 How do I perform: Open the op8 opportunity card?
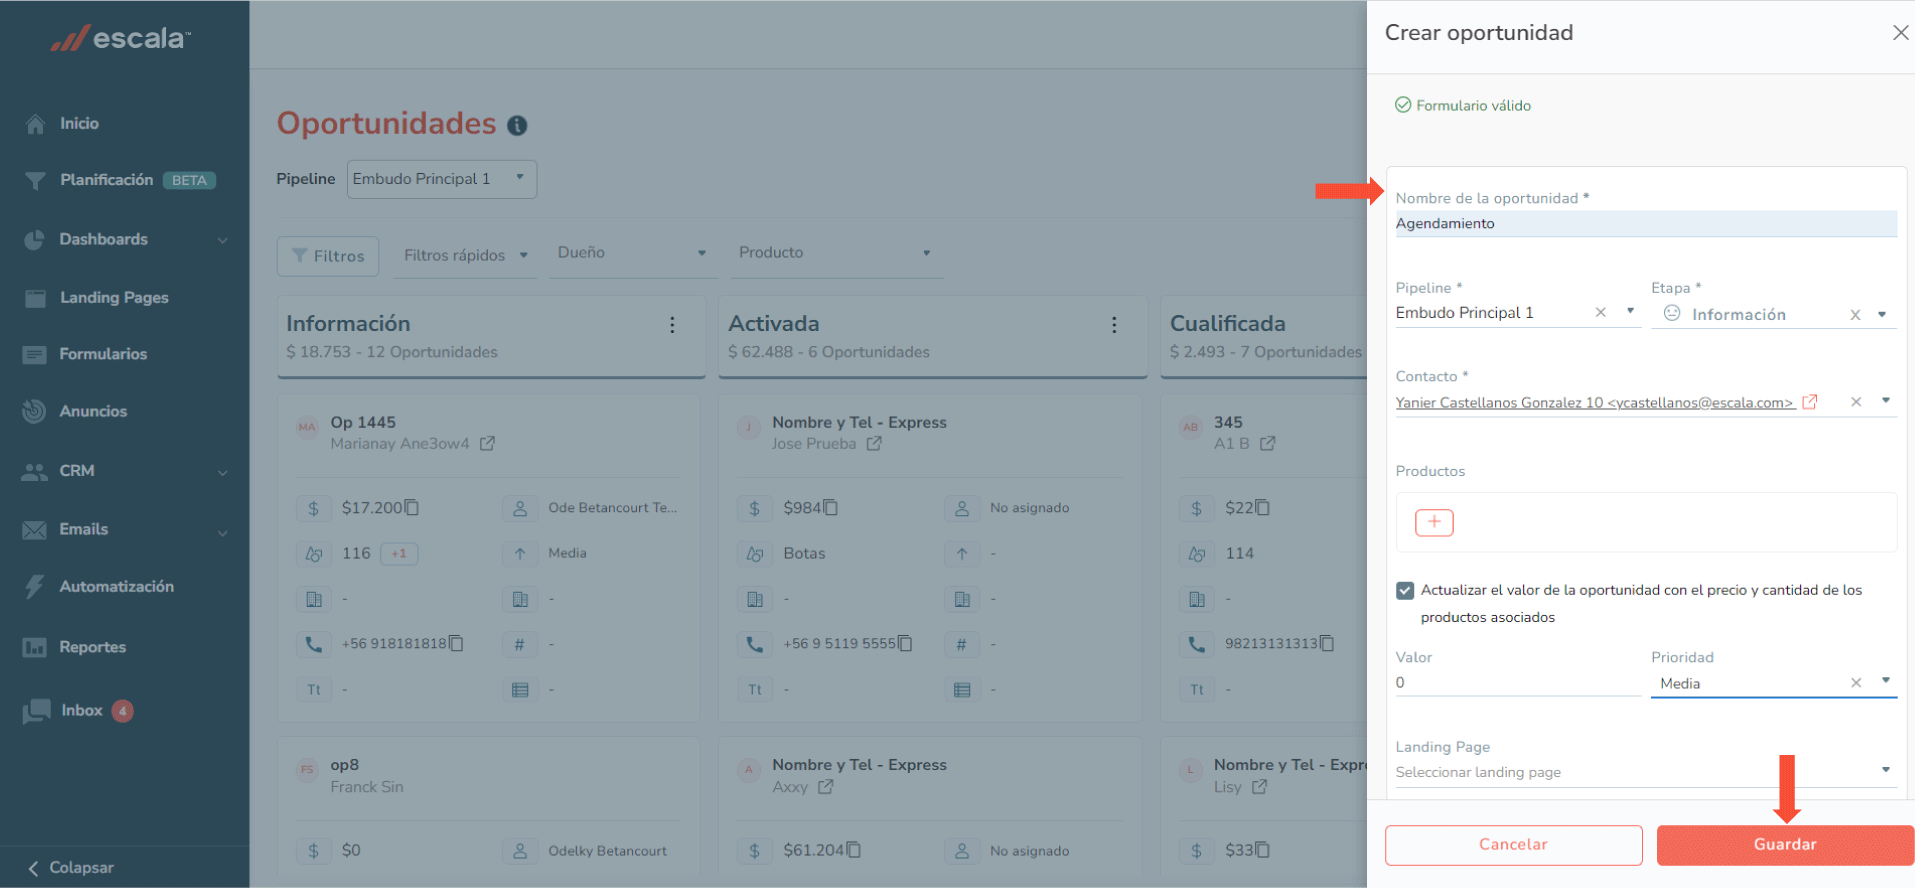pos(345,765)
